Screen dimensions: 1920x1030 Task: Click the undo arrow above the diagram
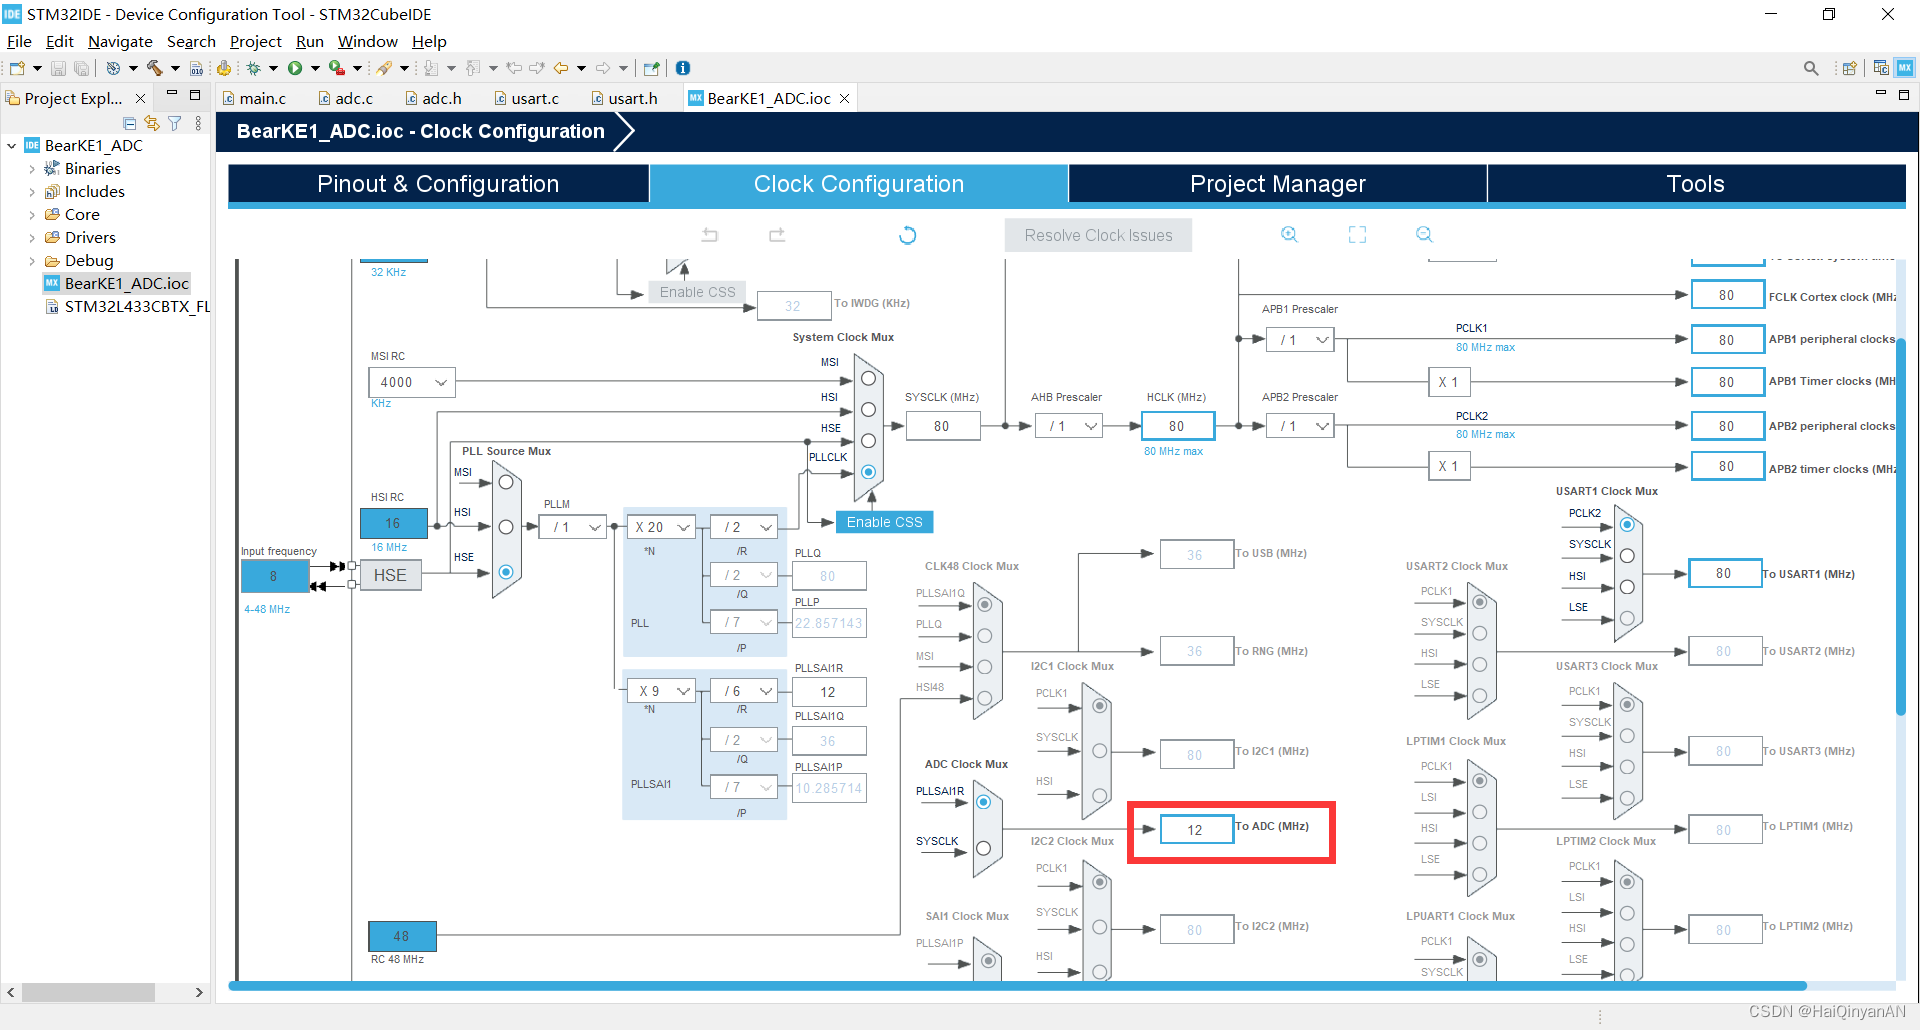click(x=710, y=235)
